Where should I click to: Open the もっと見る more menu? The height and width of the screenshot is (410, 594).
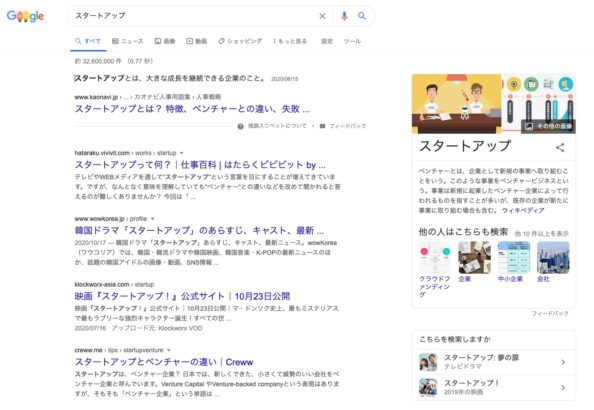[x=290, y=41]
